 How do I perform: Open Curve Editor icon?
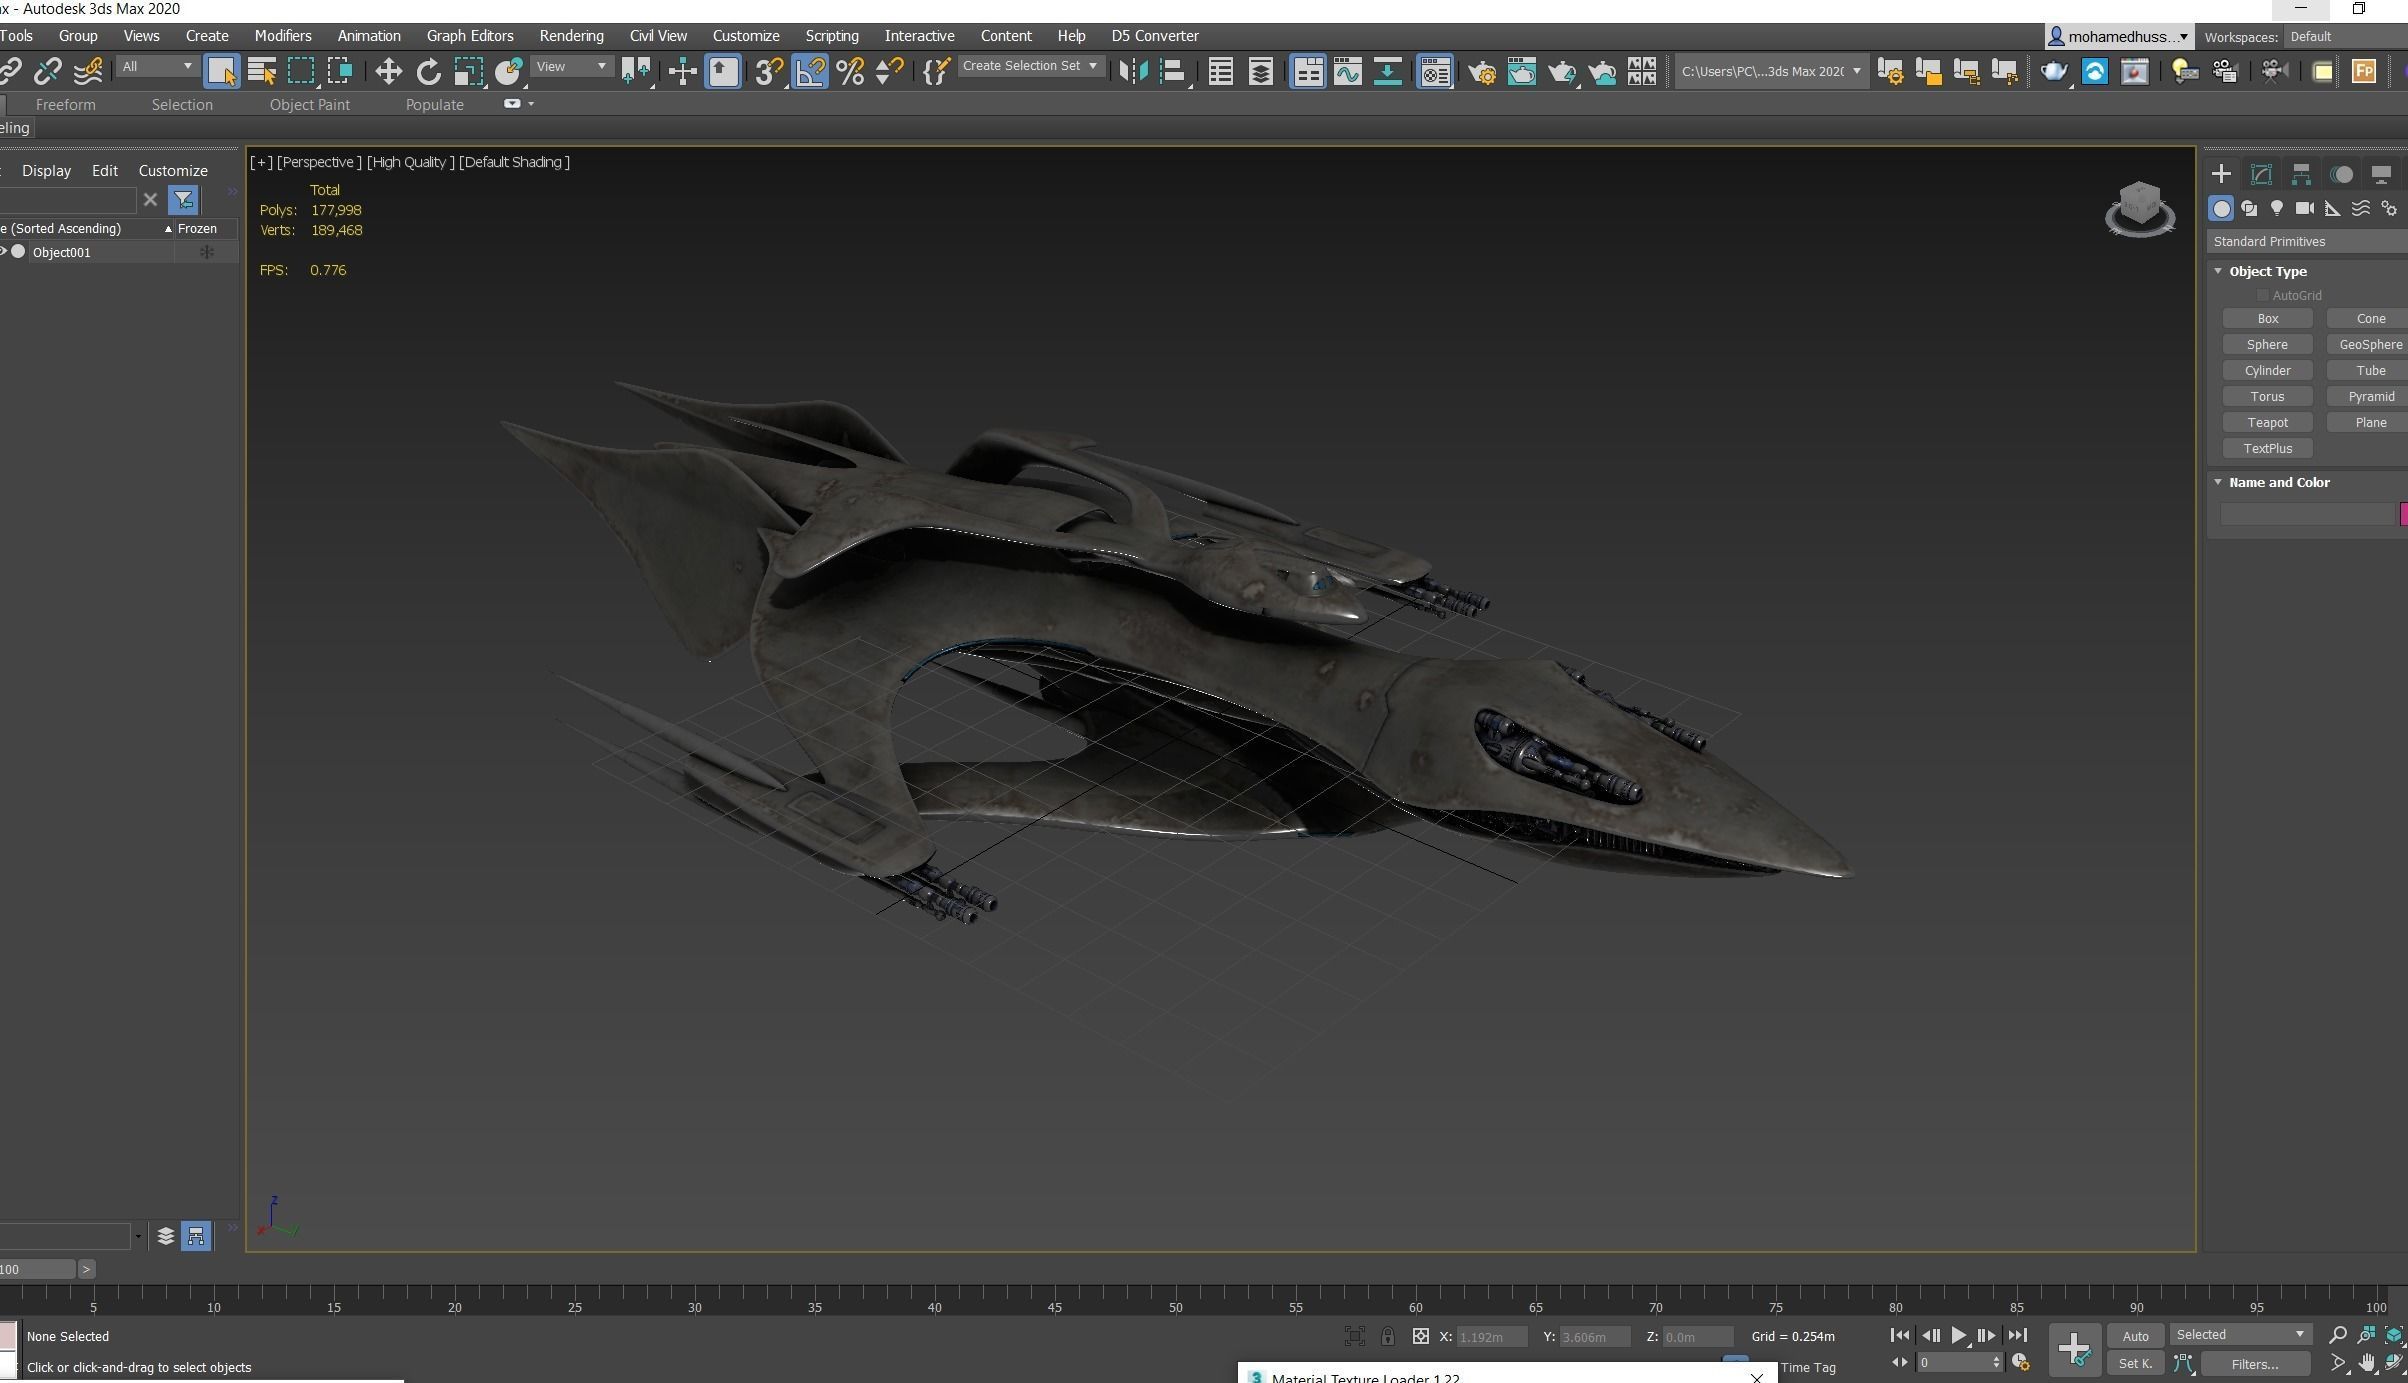tap(1347, 71)
